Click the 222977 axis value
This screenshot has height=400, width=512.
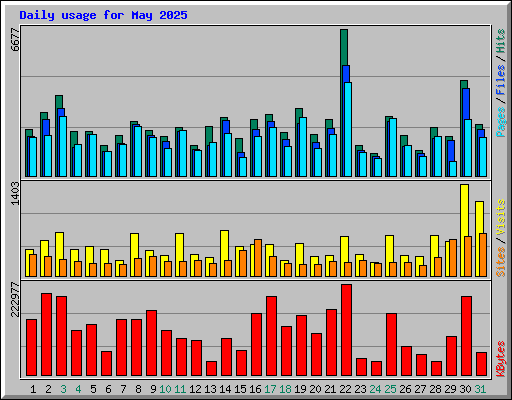pos(15,299)
